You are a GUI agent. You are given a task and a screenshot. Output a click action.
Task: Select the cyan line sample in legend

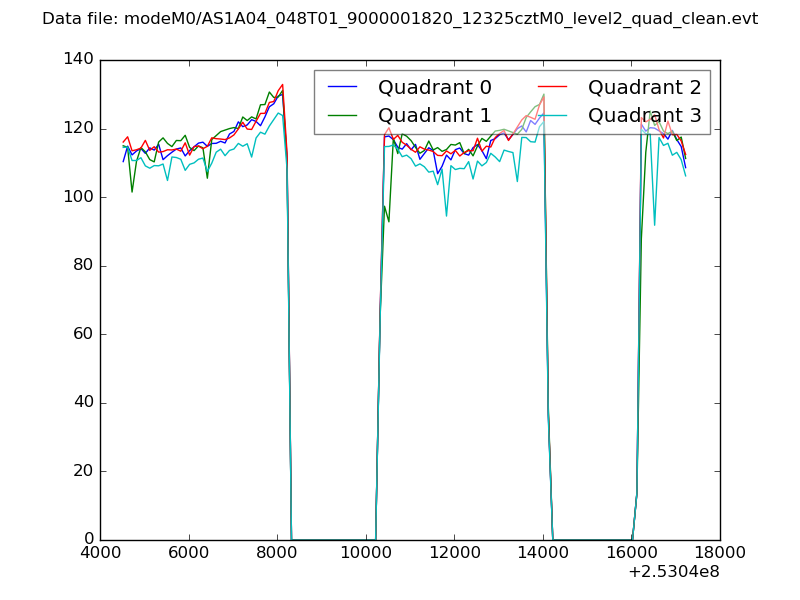coord(552,116)
